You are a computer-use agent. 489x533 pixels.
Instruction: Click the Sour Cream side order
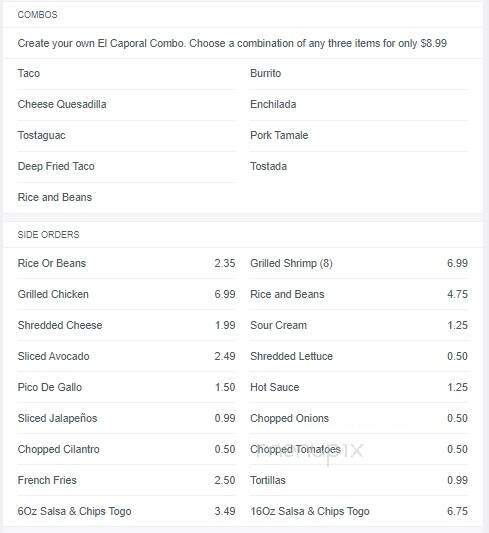point(359,325)
